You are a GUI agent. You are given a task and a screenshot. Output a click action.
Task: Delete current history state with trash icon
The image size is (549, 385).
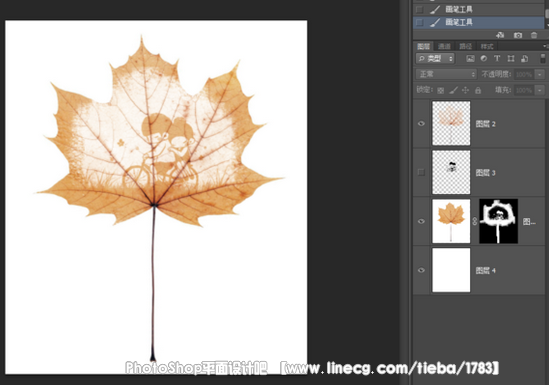(534, 35)
